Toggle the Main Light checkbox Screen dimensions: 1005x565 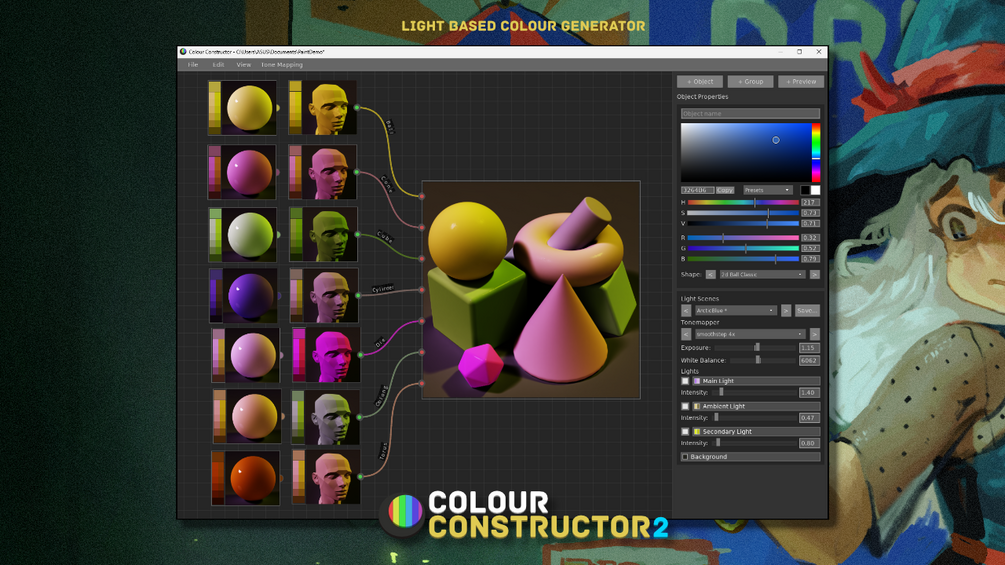click(x=685, y=381)
